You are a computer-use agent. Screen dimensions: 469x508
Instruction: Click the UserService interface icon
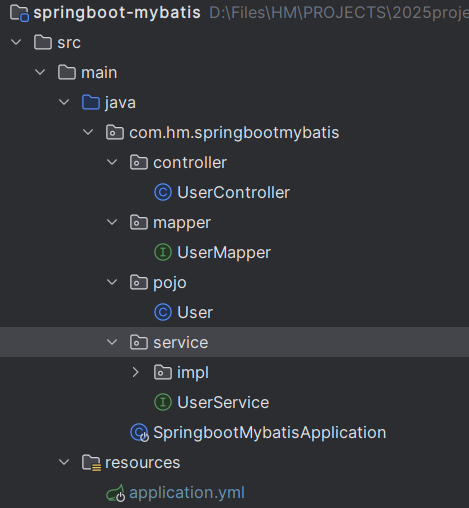[163, 402]
